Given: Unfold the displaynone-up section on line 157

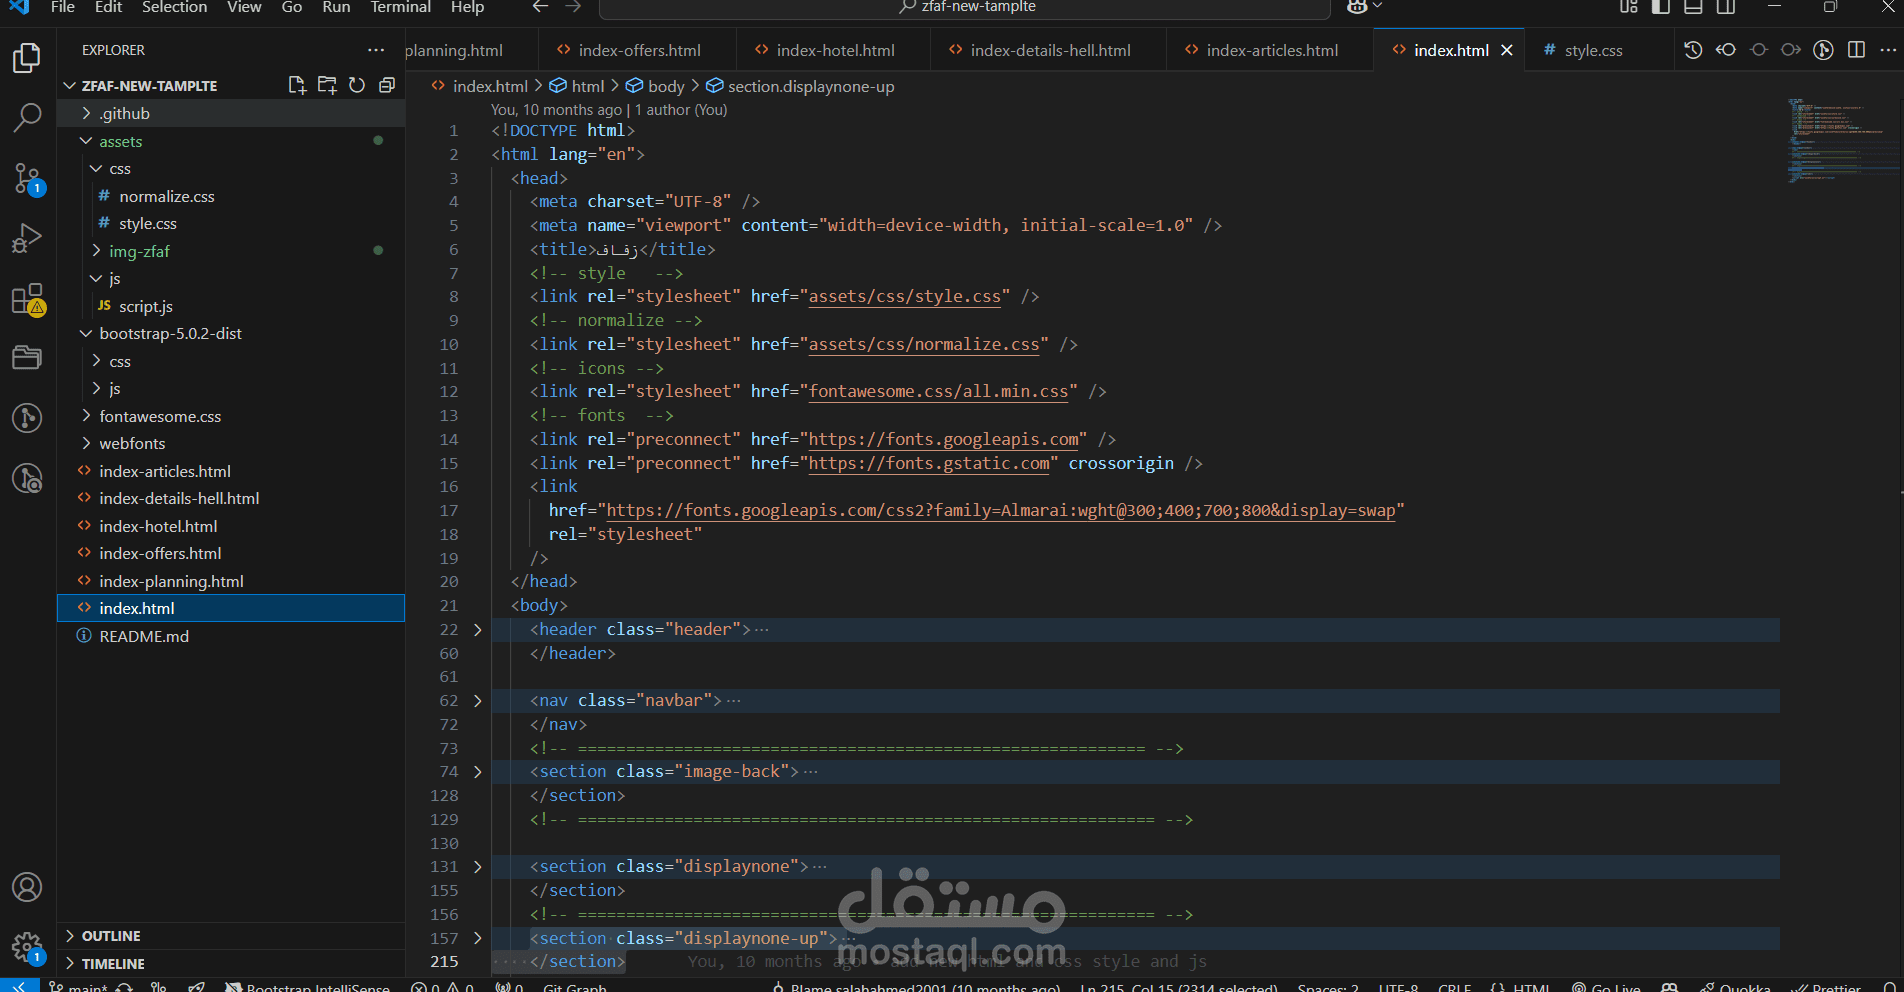Looking at the screenshot, I should [x=478, y=938].
